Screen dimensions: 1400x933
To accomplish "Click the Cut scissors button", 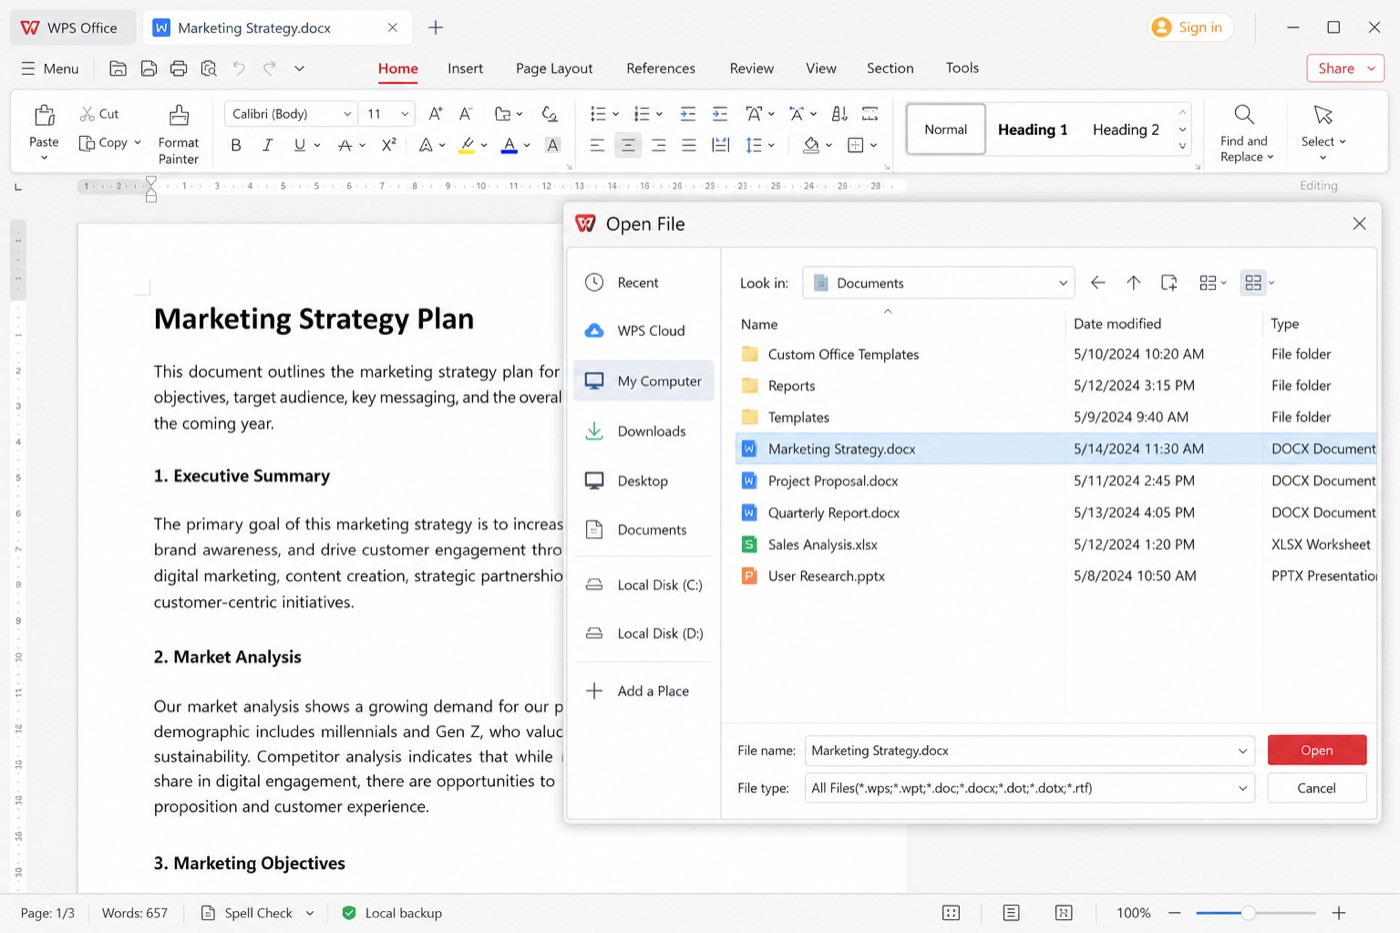I will pyautogui.click(x=100, y=114).
